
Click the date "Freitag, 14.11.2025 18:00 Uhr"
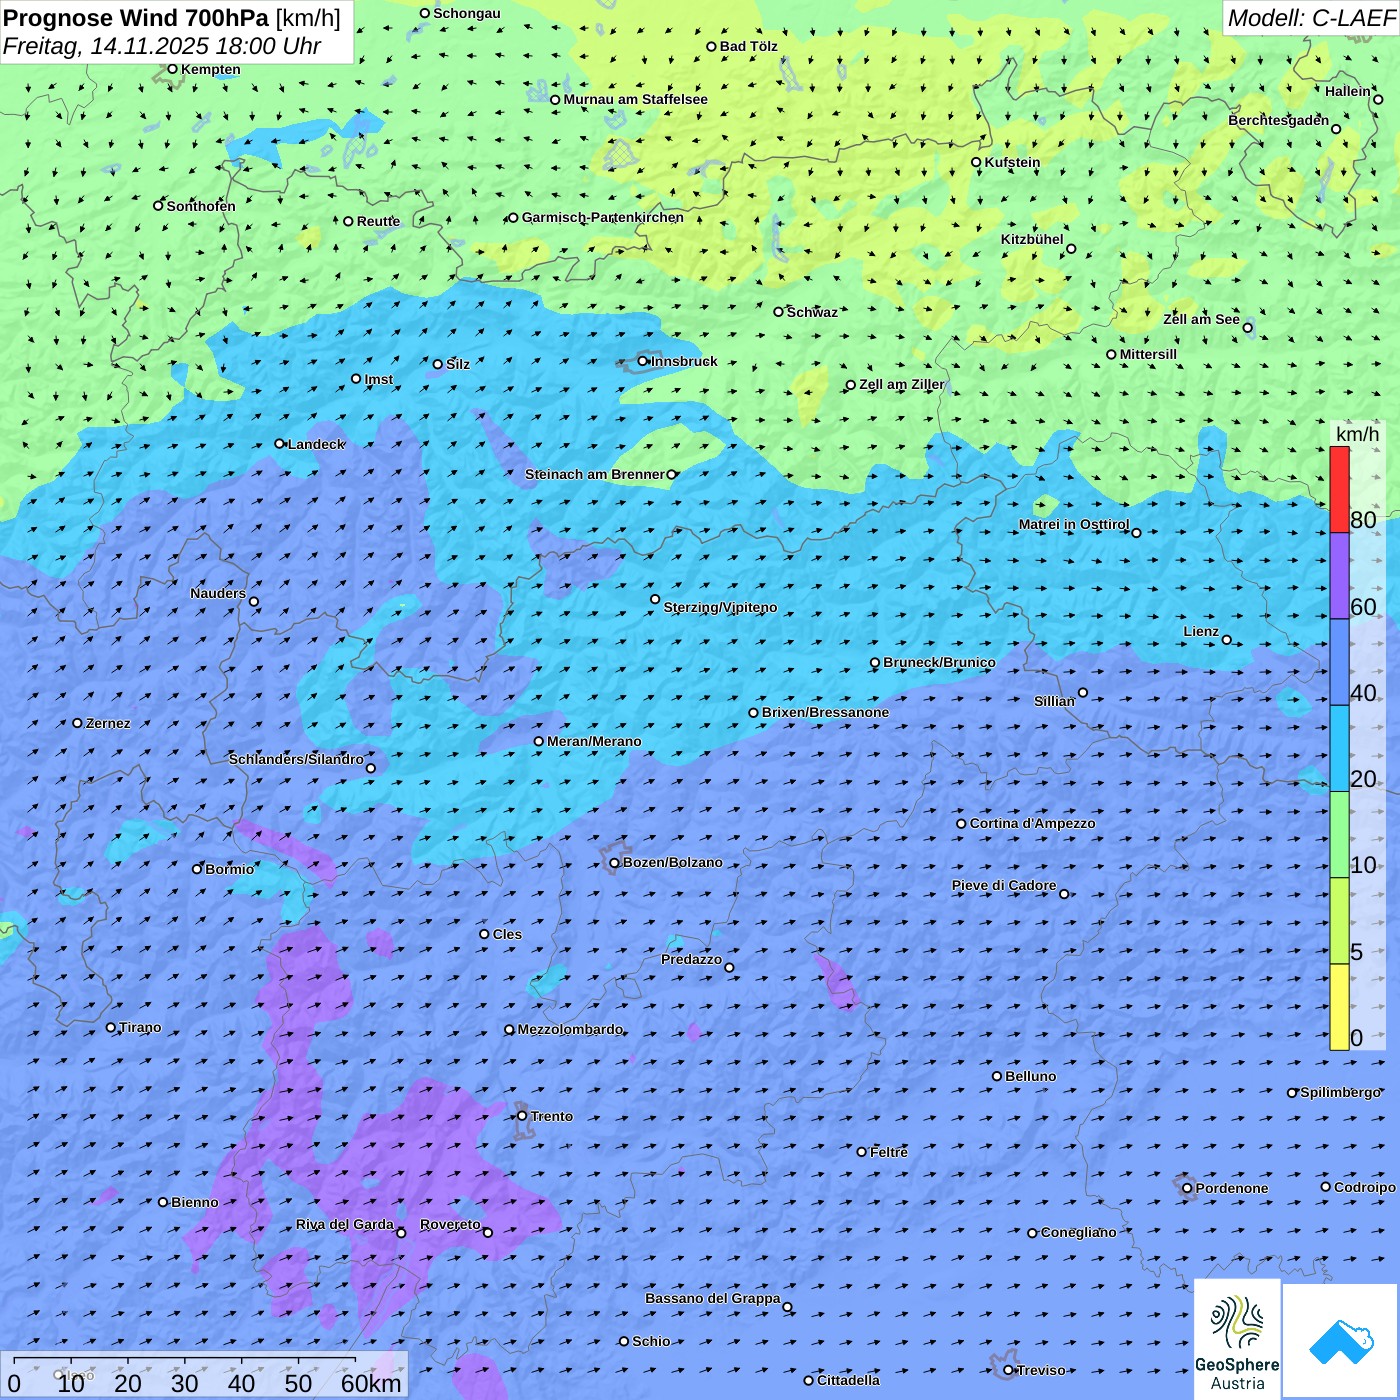tap(162, 46)
